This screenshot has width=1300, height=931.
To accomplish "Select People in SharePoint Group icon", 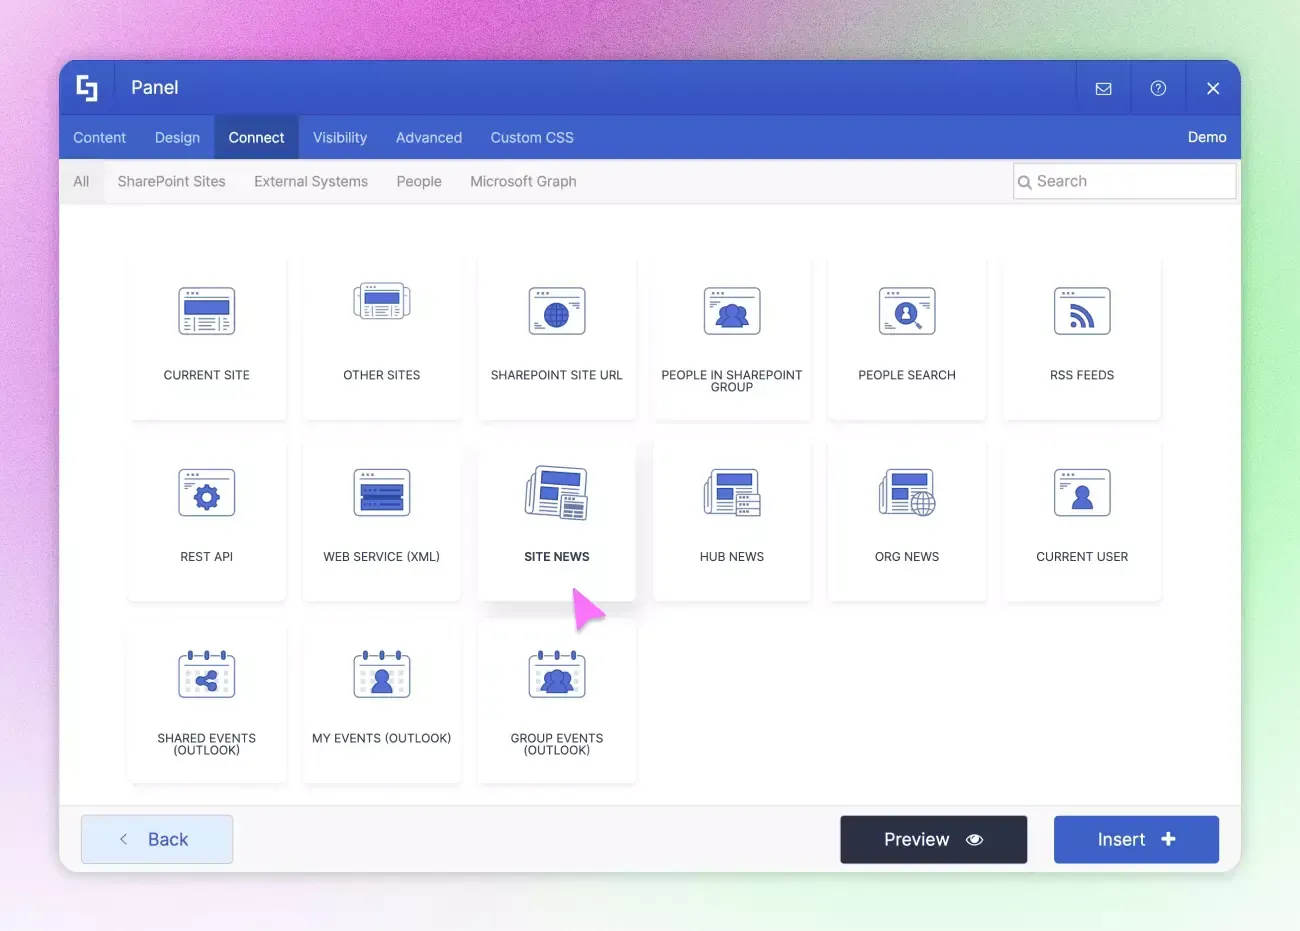I will click(x=732, y=311).
